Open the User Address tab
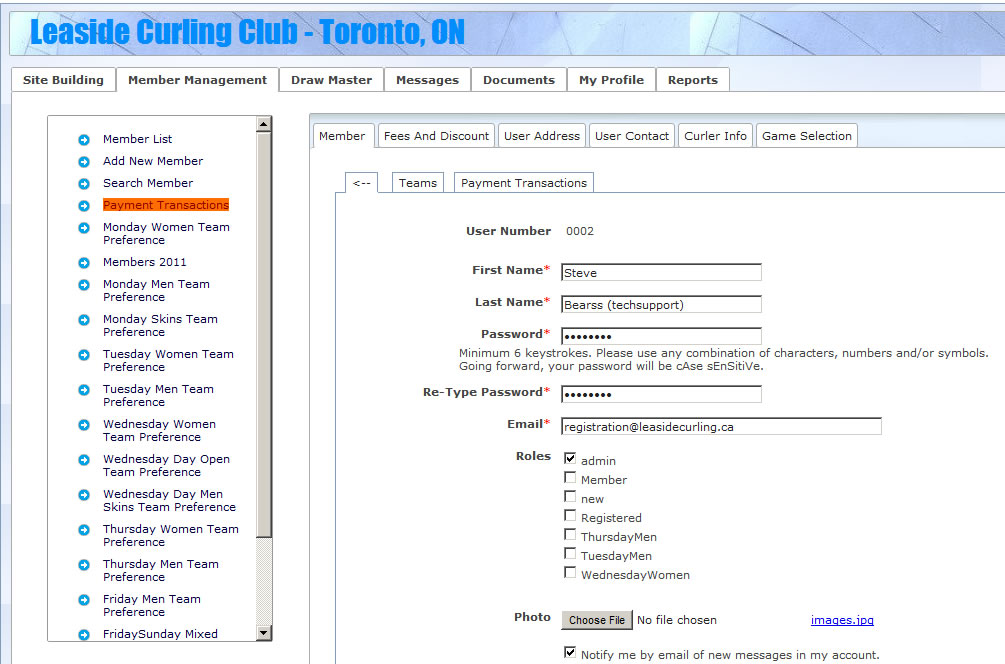1005x664 pixels. [542, 136]
